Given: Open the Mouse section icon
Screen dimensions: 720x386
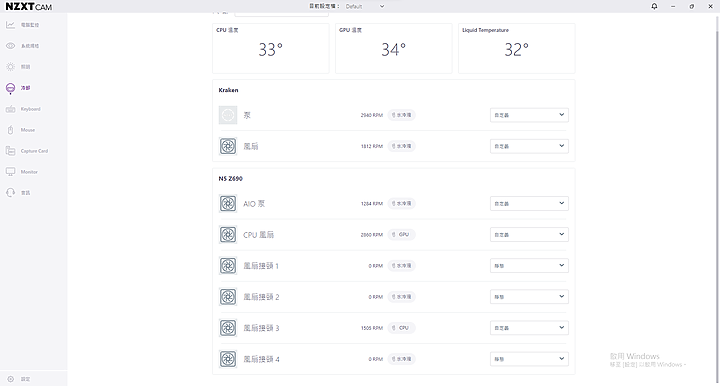Looking at the screenshot, I should click(11, 130).
